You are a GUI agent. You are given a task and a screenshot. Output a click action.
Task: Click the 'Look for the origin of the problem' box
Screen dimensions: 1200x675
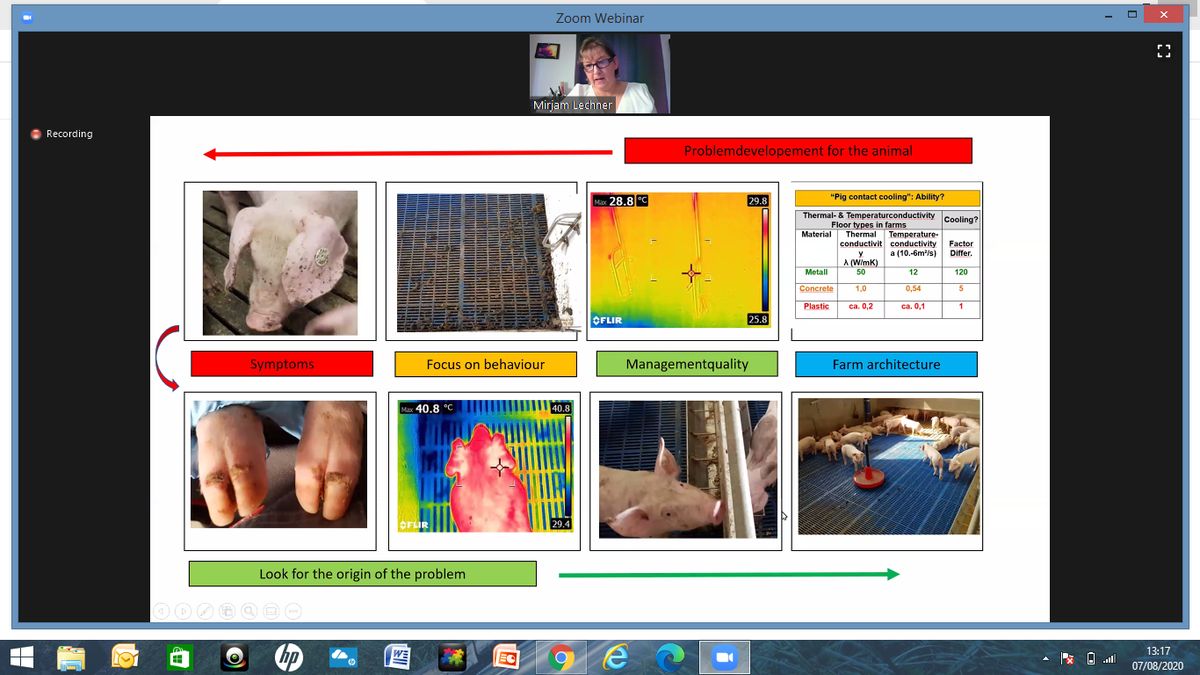pos(362,574)
